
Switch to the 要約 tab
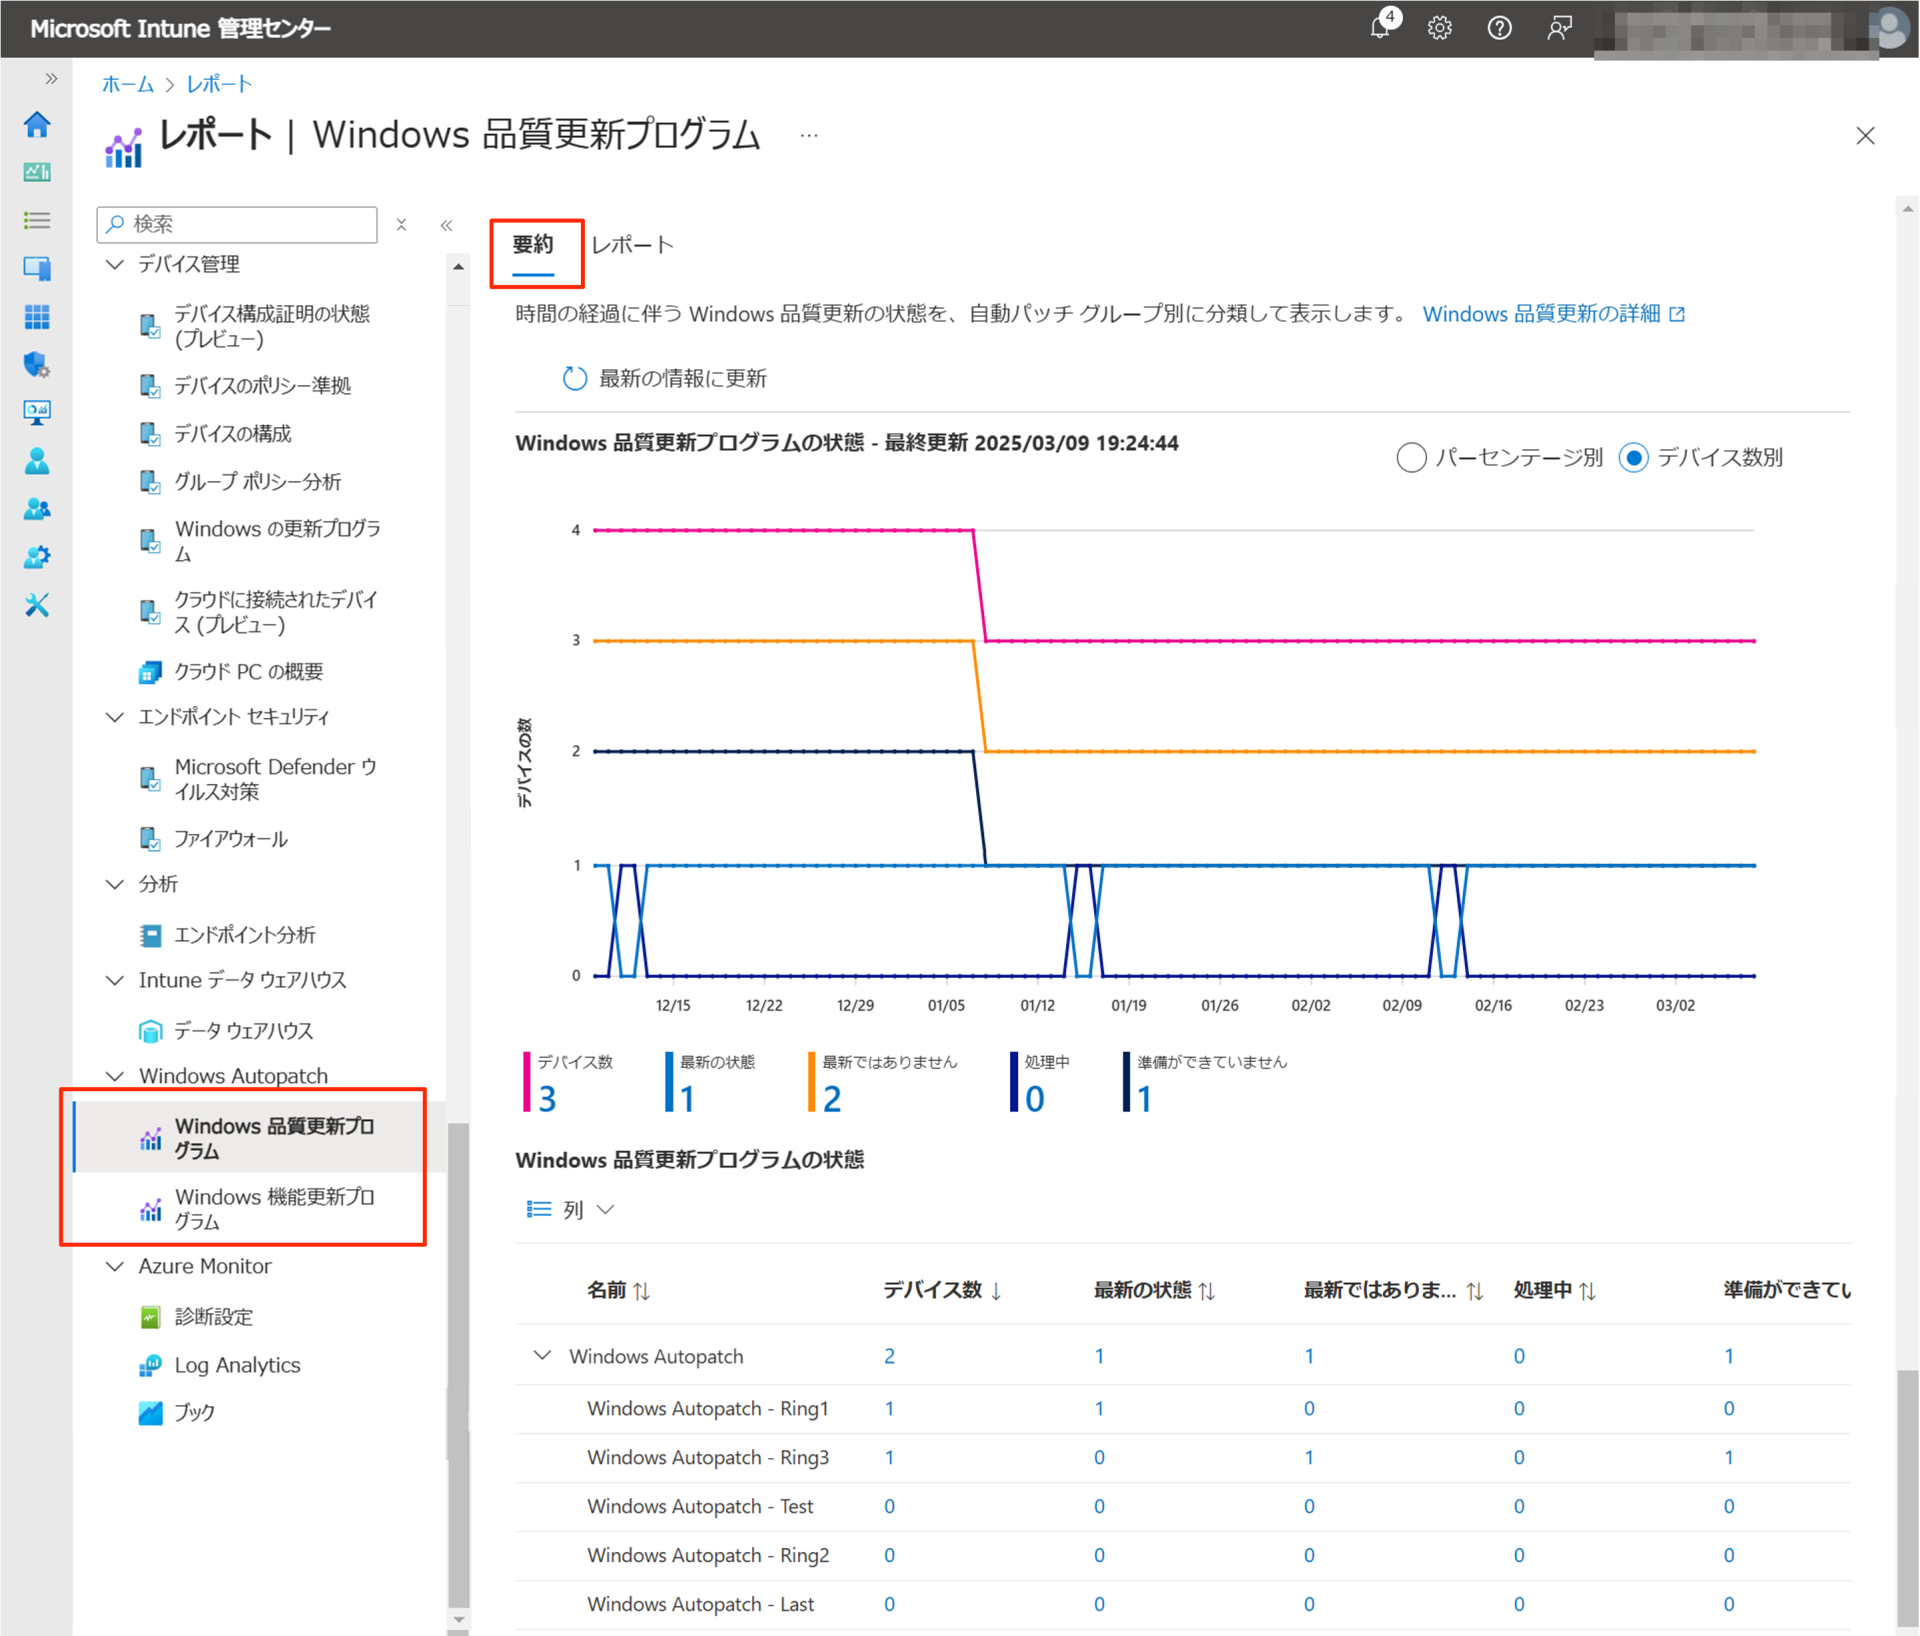click(531, 246)
